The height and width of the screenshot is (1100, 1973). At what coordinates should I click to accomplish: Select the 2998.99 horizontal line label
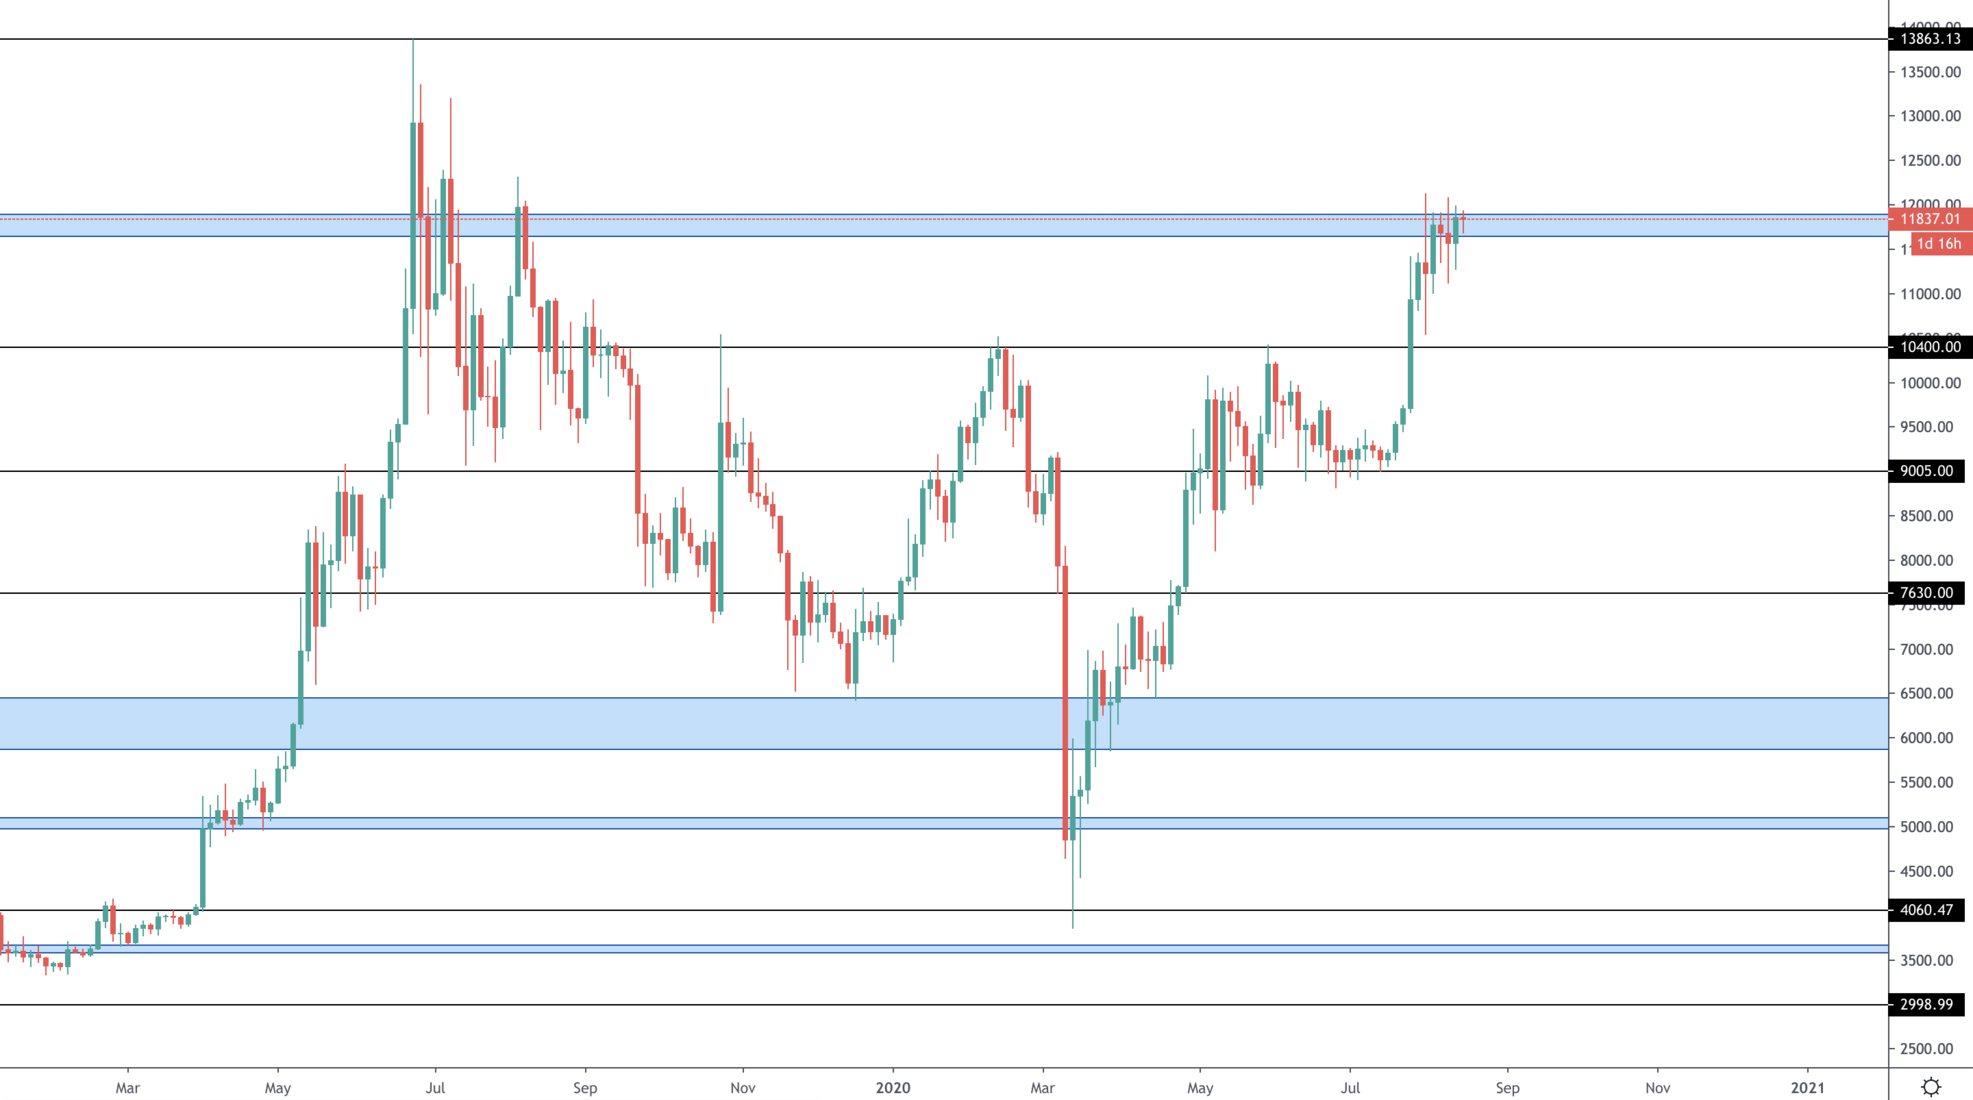pyautogui.click(x=1926, y=1004)
